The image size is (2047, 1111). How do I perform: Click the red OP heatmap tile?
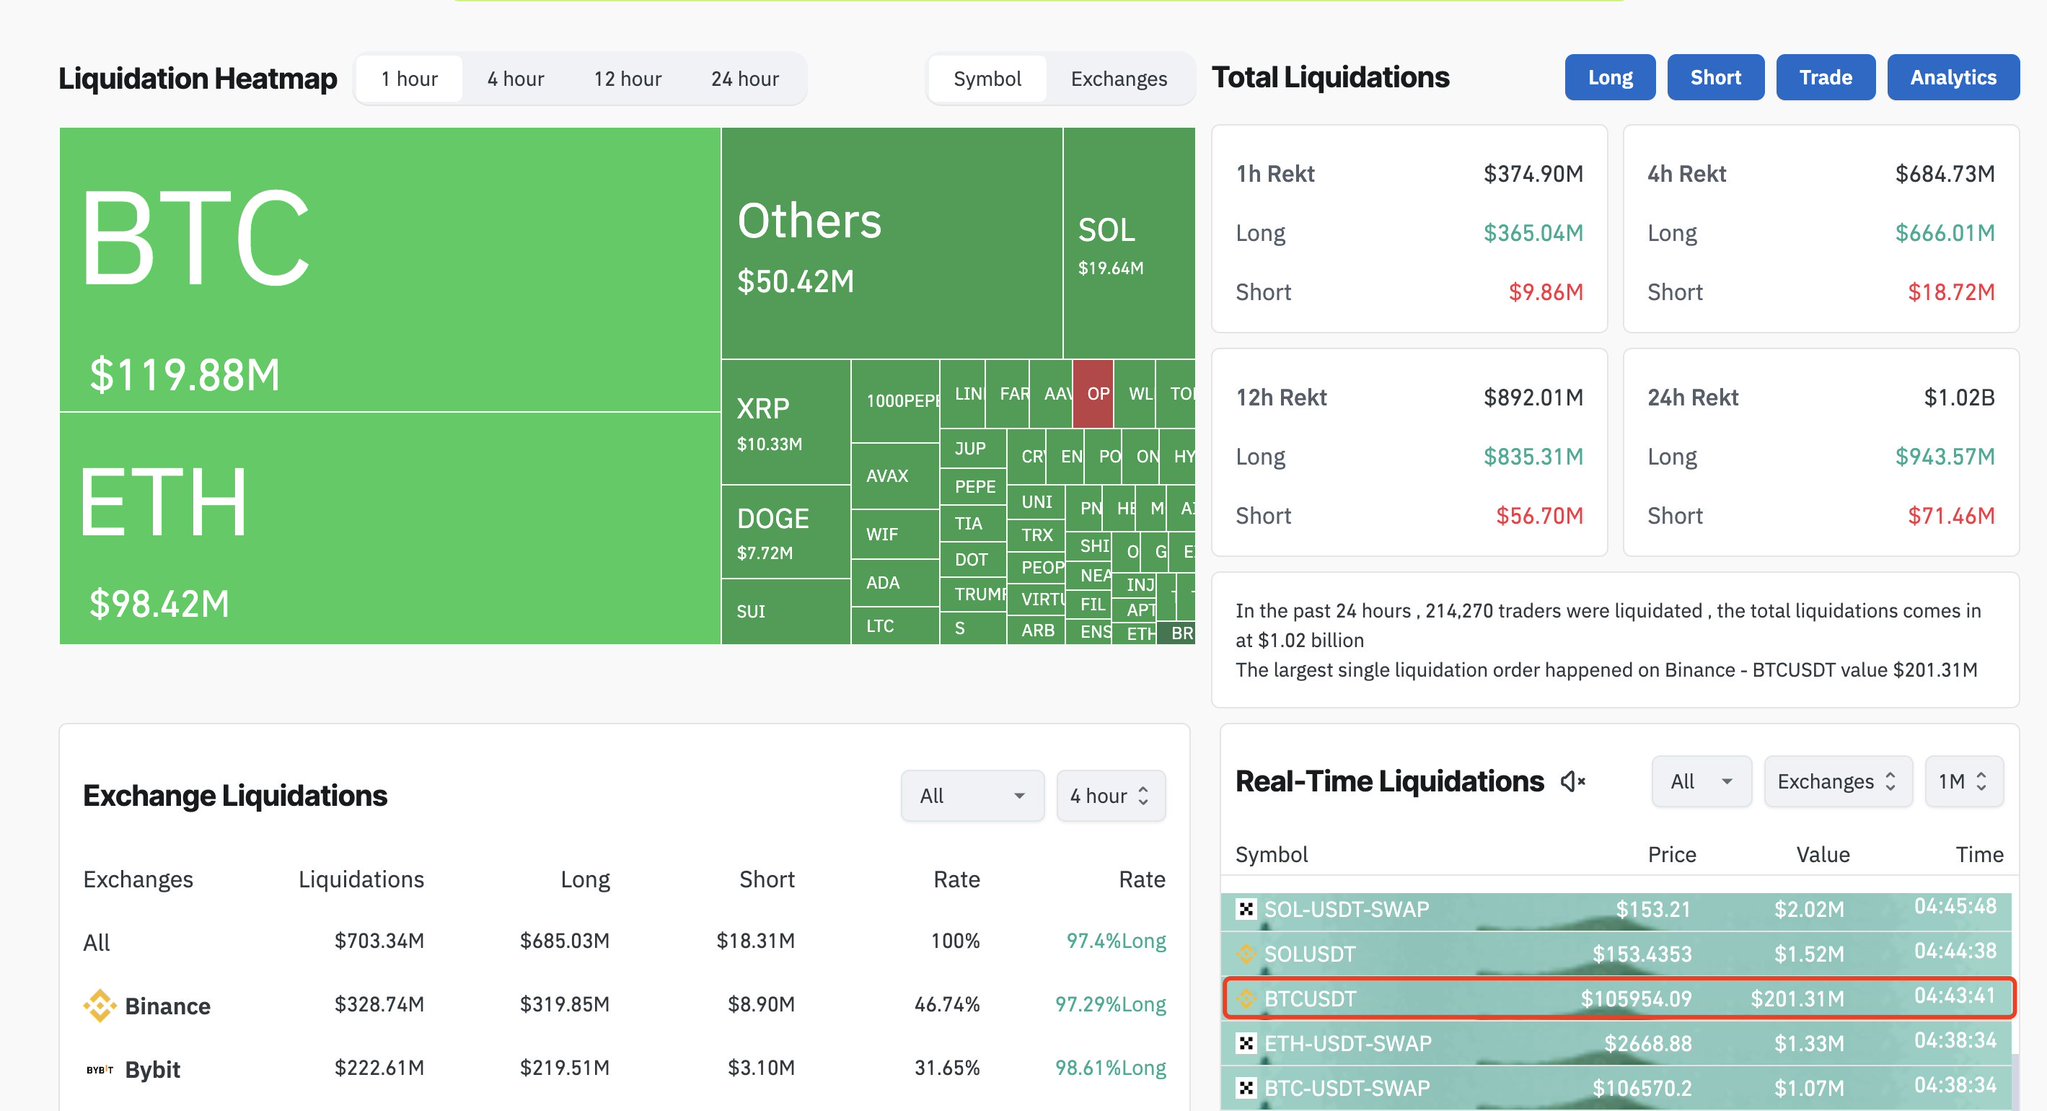(x=1094, y=394)
